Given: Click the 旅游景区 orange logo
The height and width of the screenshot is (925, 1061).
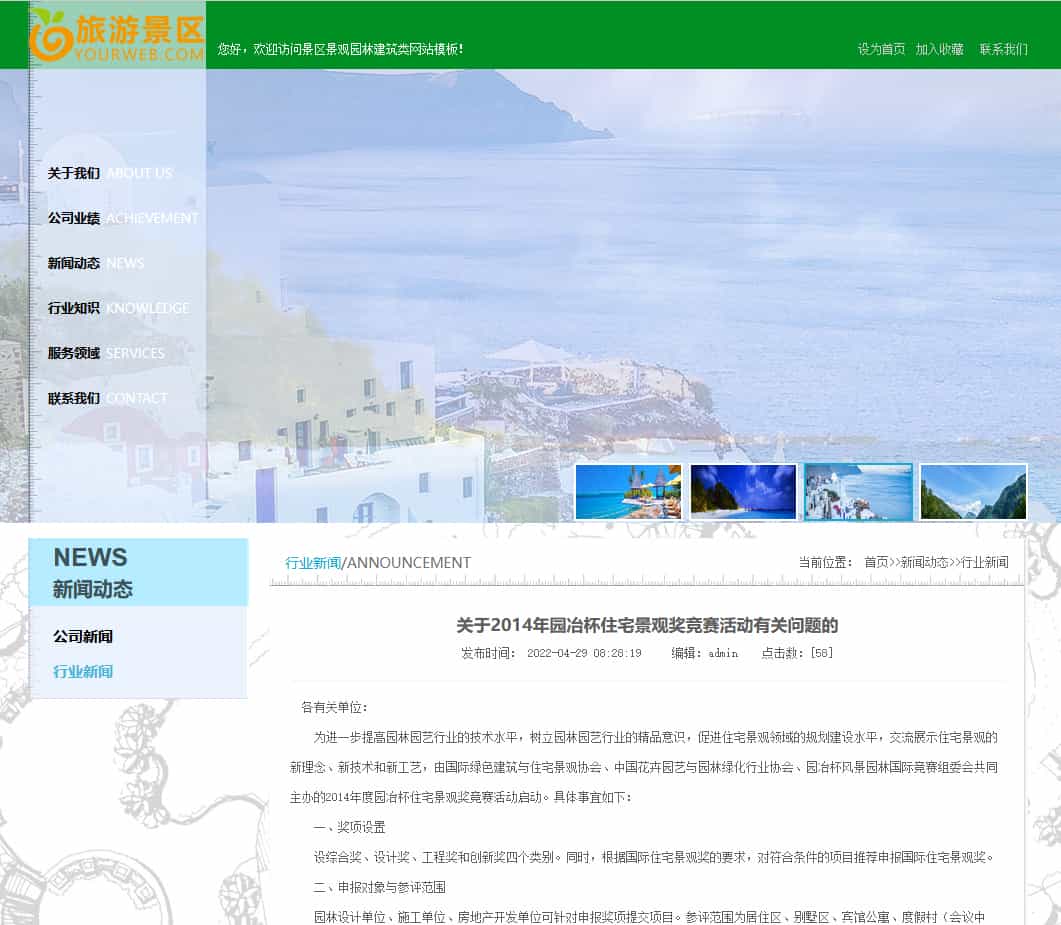Looking at the screenshot, I should pos(117,36).
